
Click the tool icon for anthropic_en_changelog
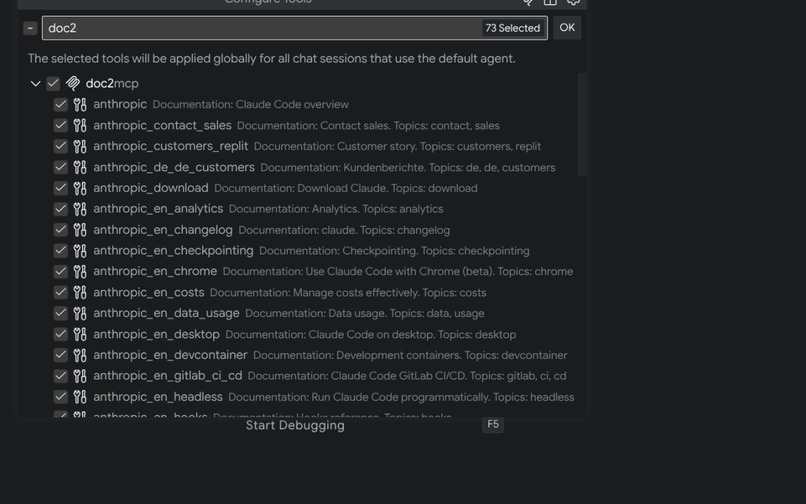80,230
